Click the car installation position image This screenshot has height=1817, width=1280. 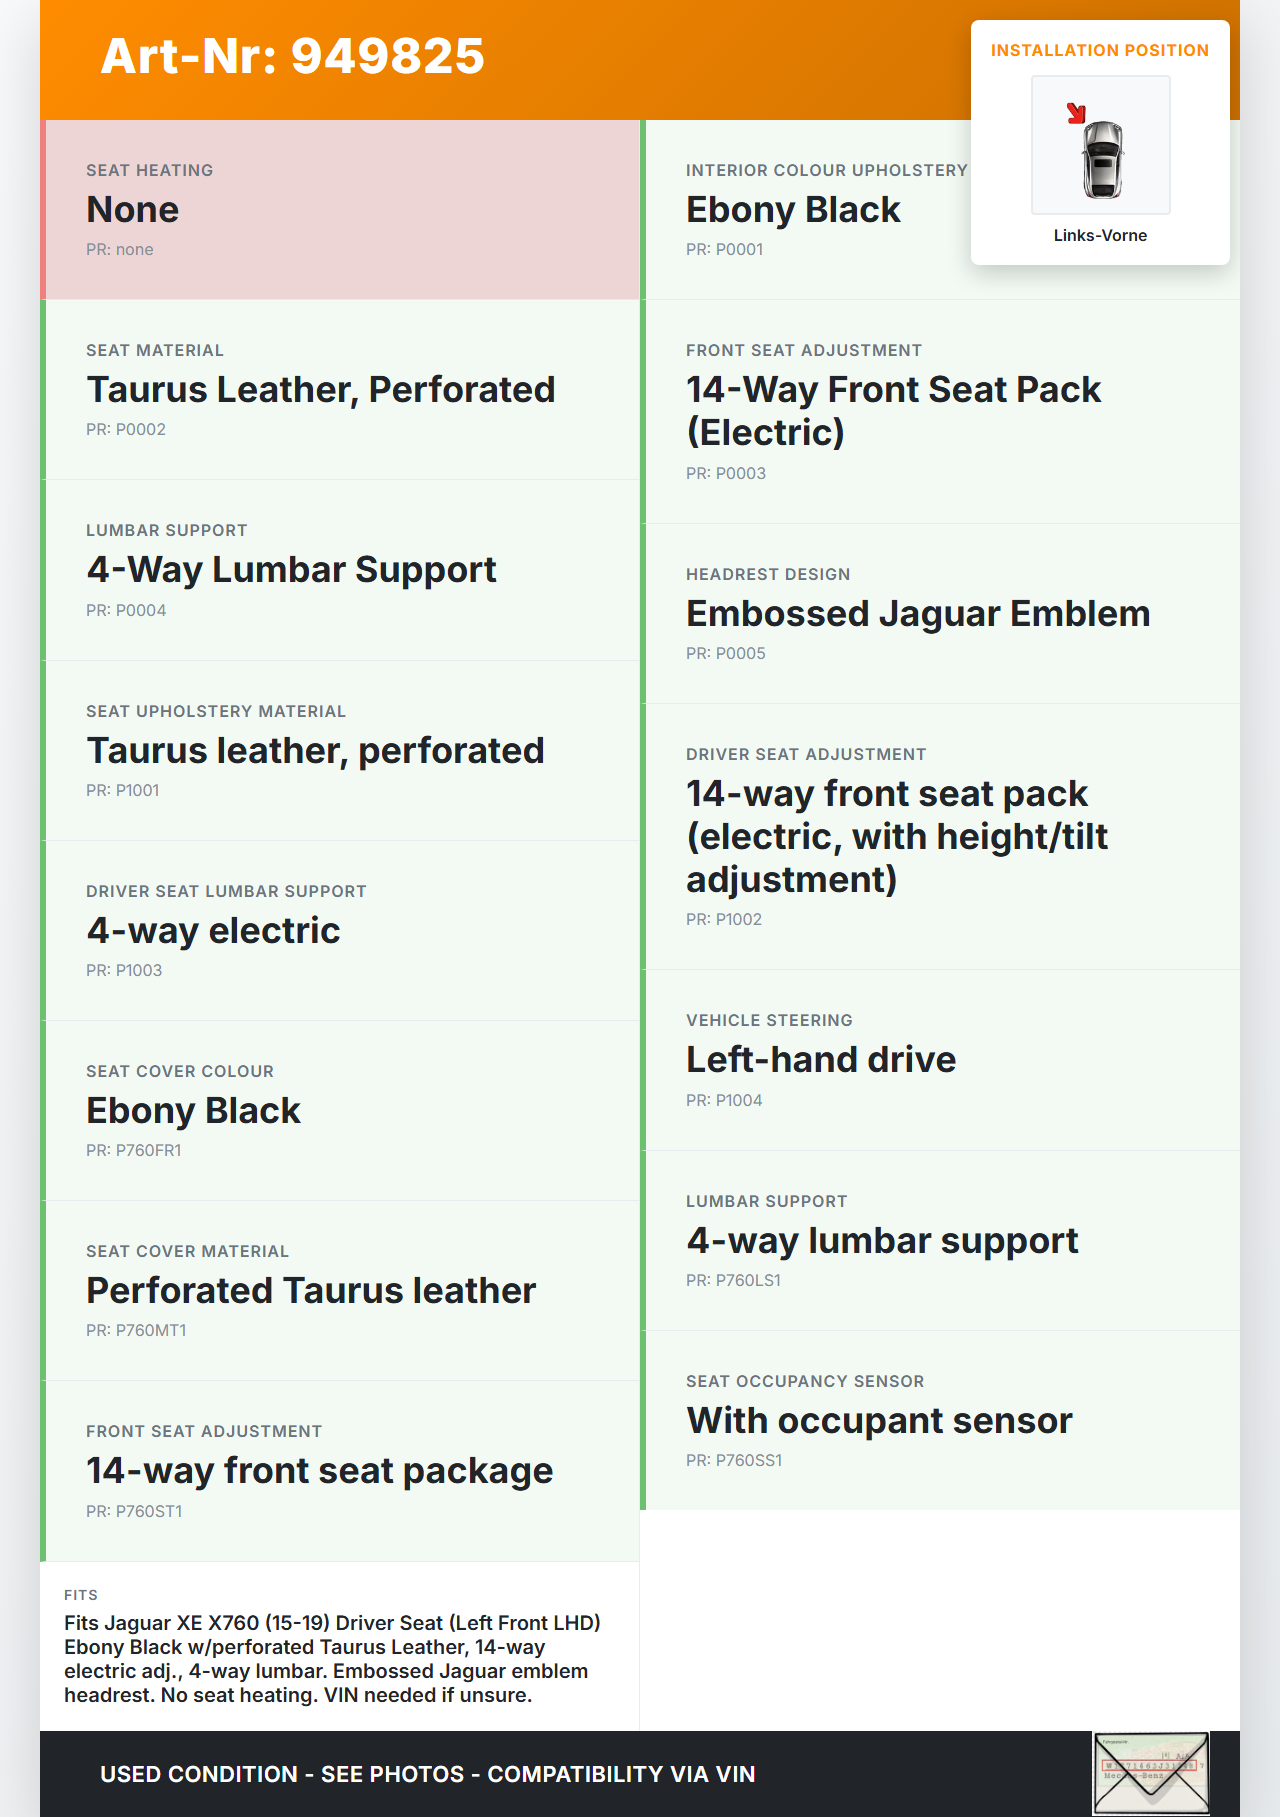point(1100,145)
